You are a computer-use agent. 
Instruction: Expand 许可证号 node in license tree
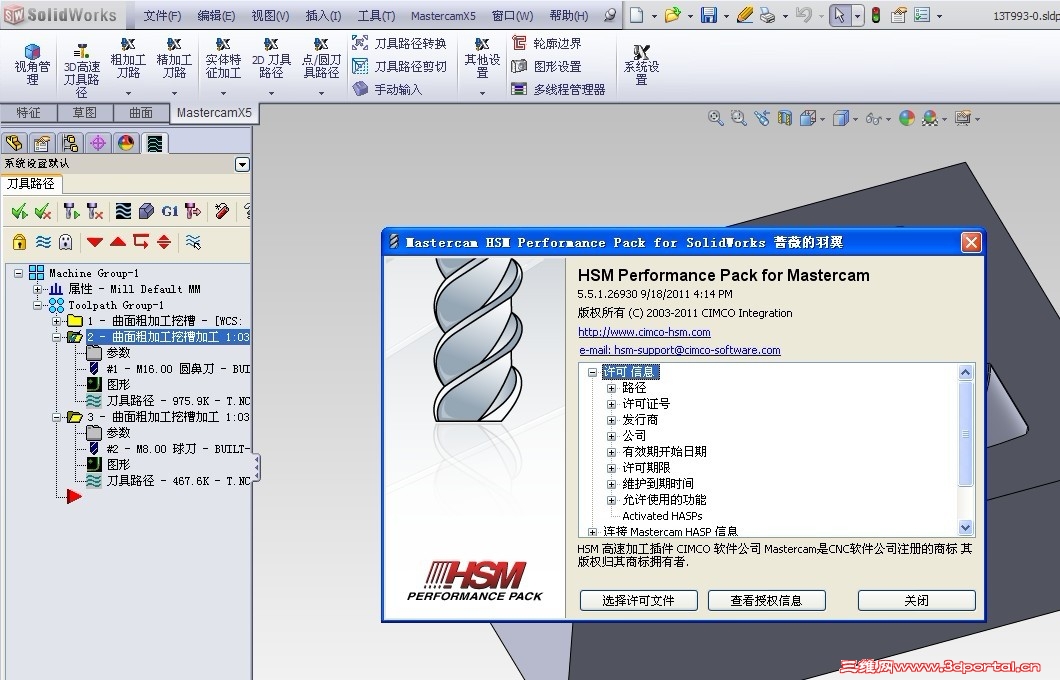pyautogui.click(x=611, y=404)
